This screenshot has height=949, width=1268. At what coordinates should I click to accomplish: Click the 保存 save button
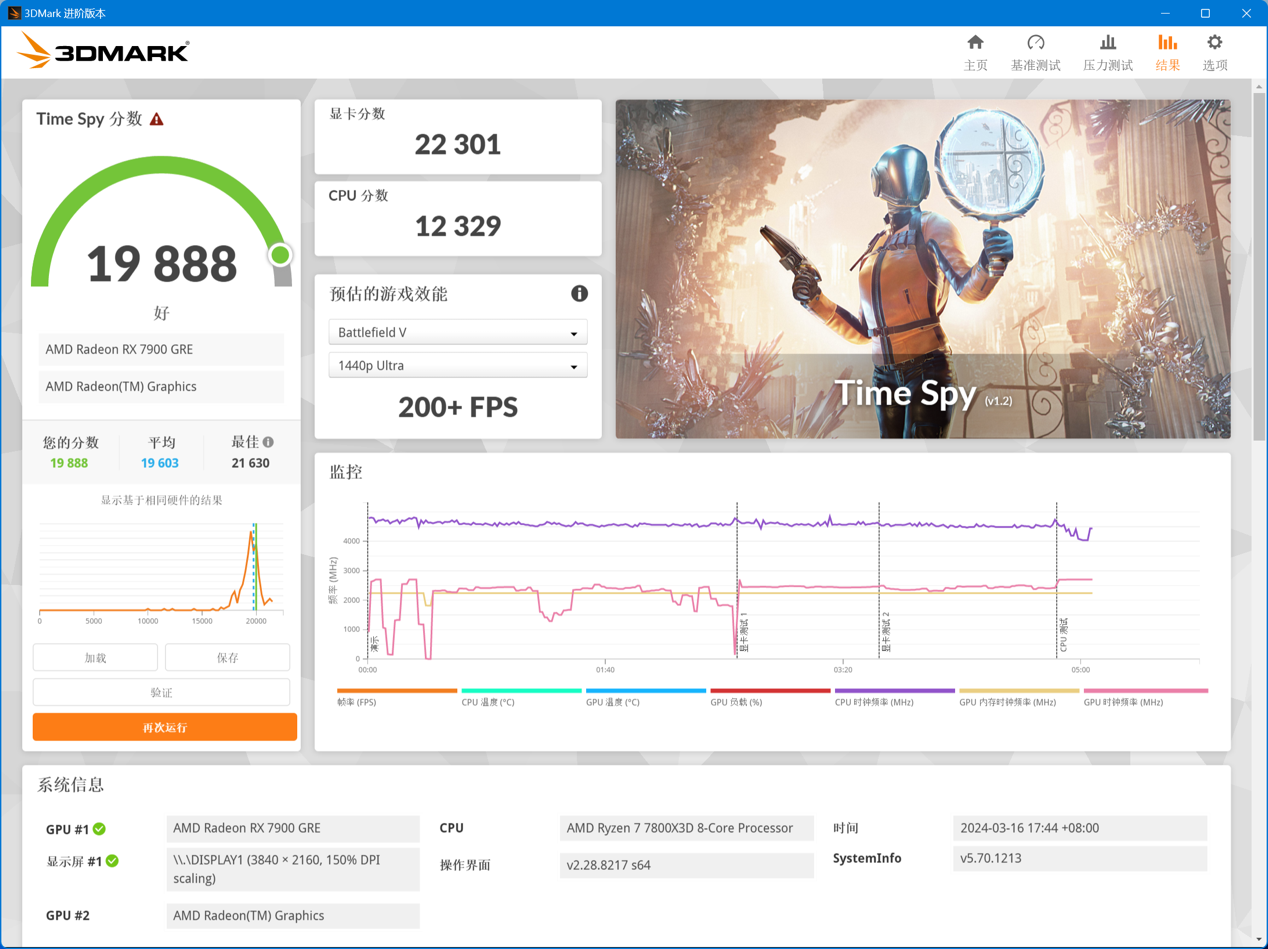click(227, 657)
